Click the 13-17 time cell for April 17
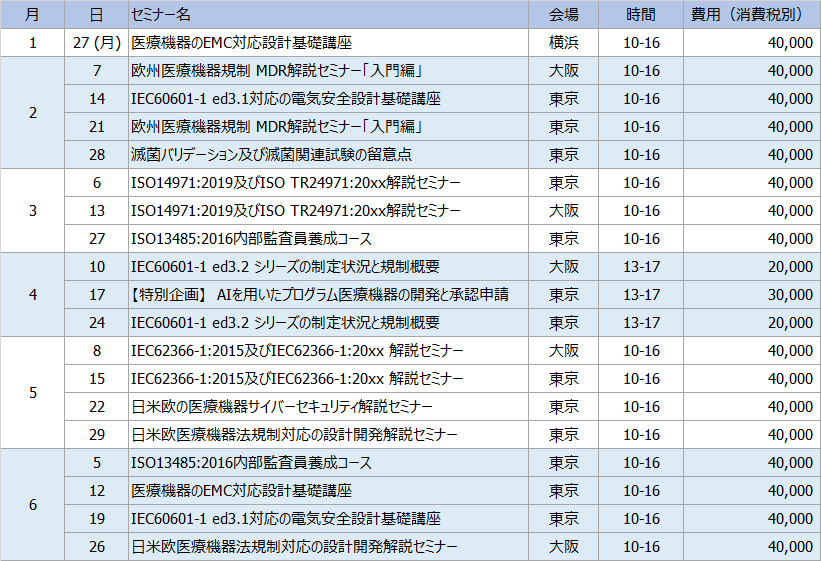821x561 pixels. pos(641,295)
